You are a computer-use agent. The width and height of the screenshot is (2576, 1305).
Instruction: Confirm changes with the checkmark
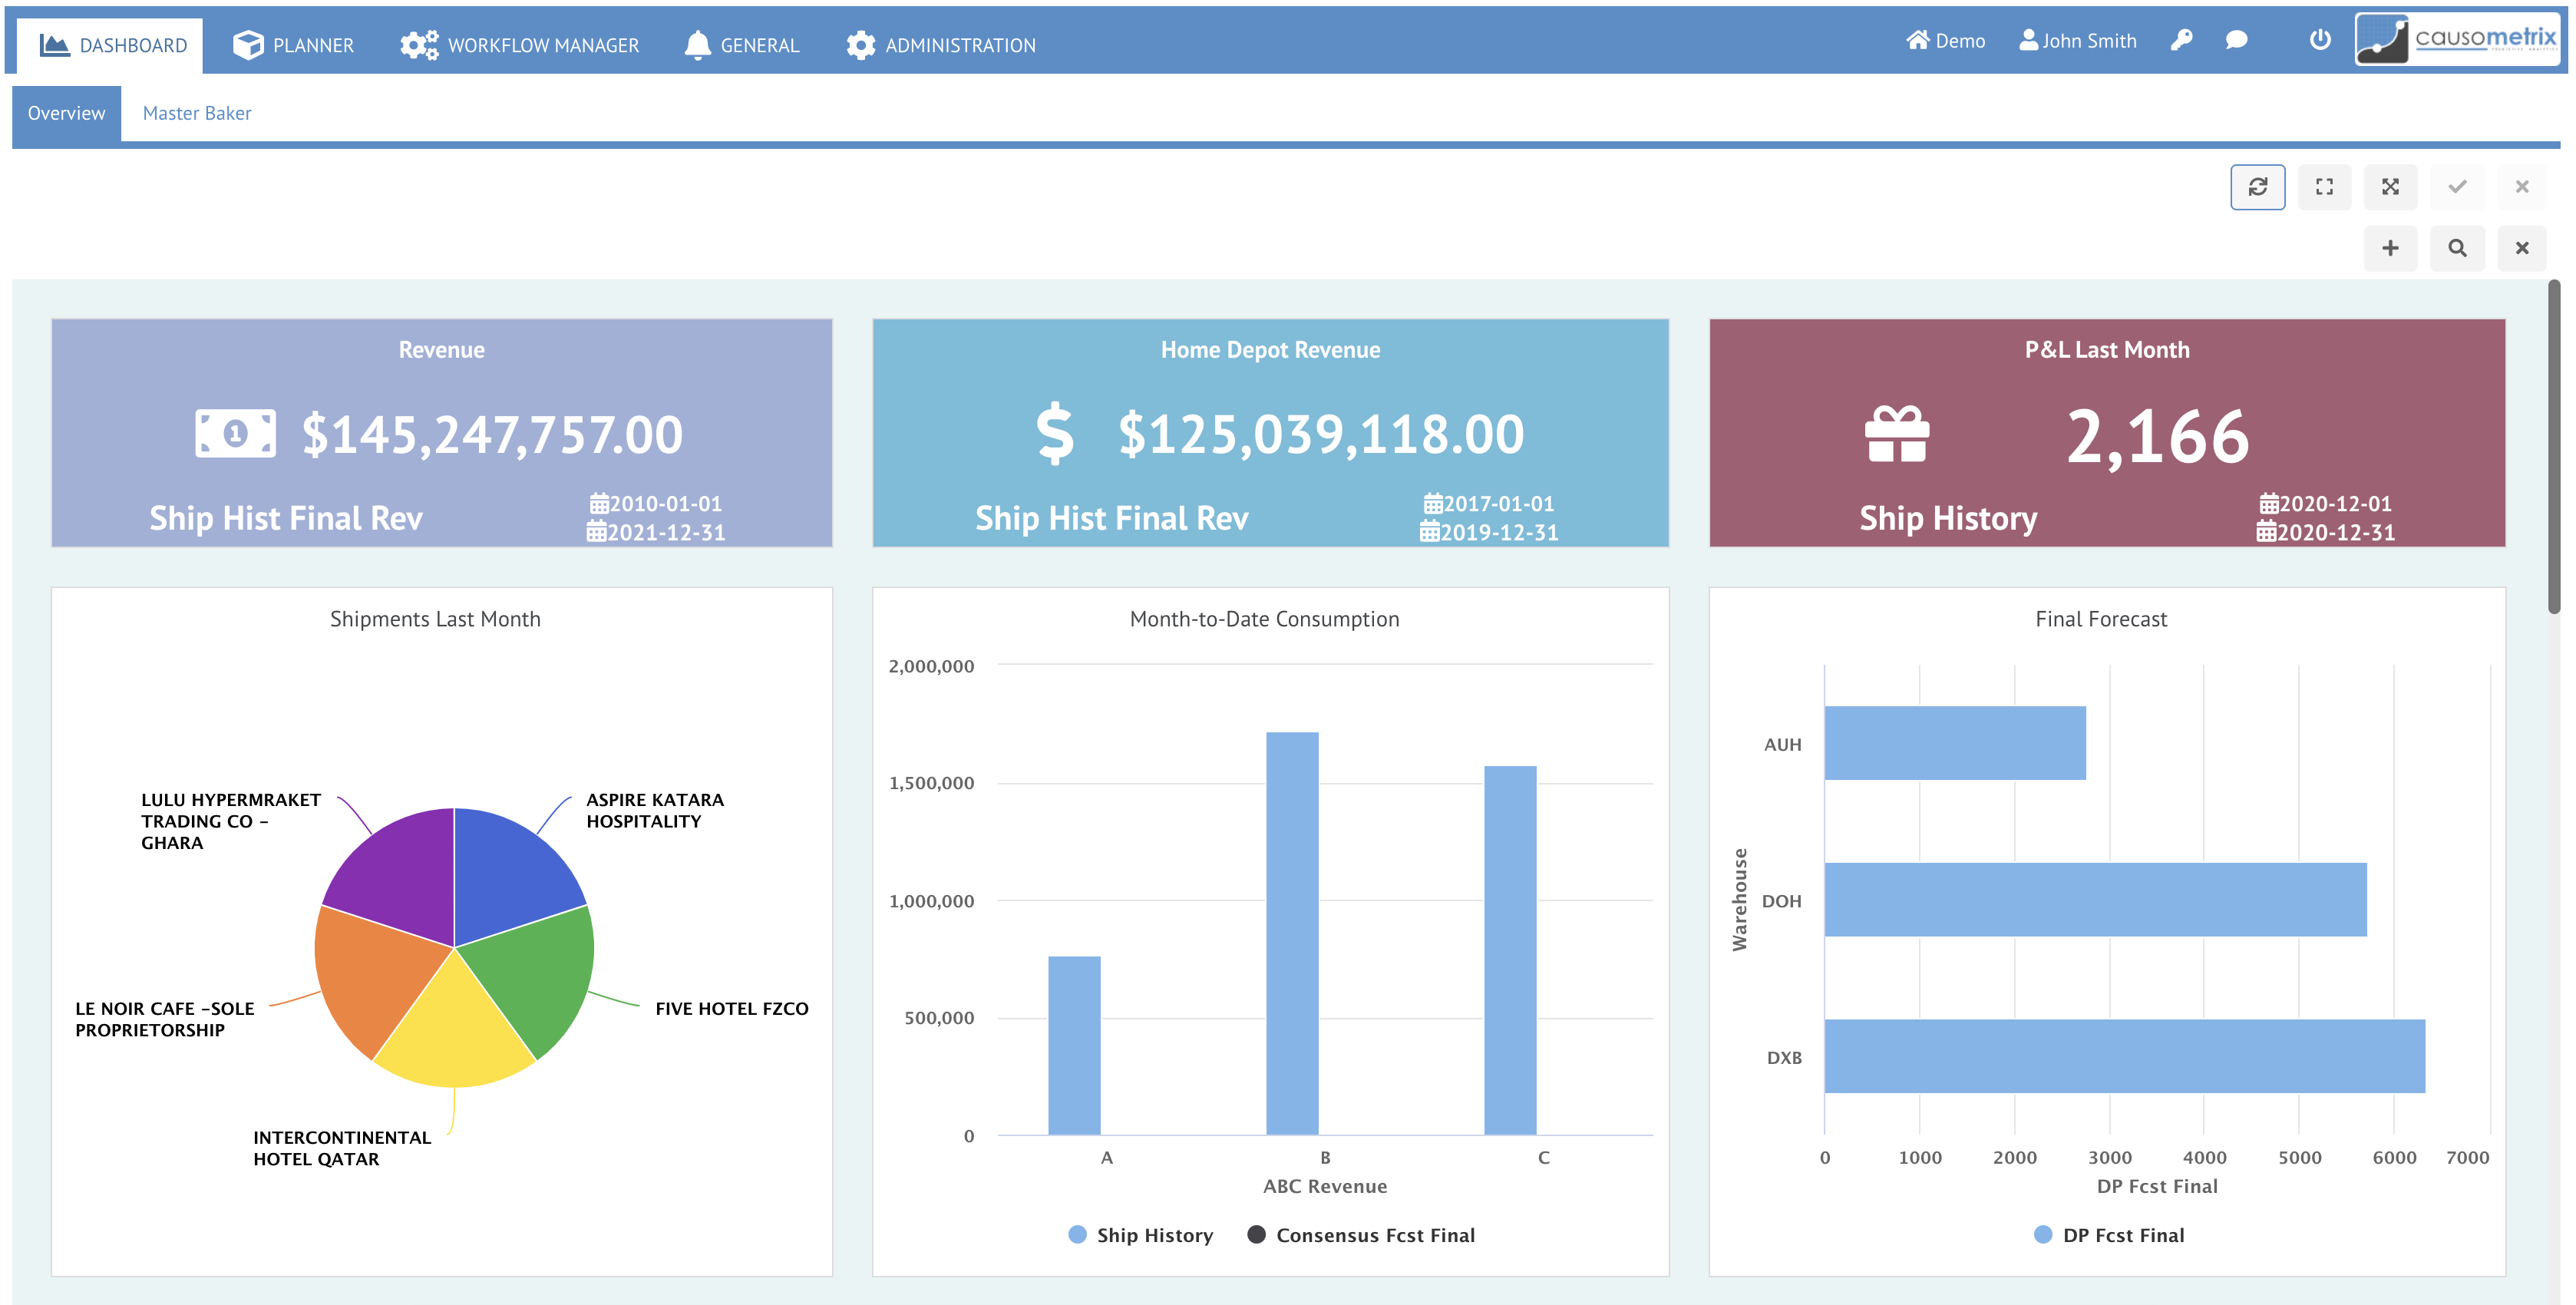coord(2457,186)
